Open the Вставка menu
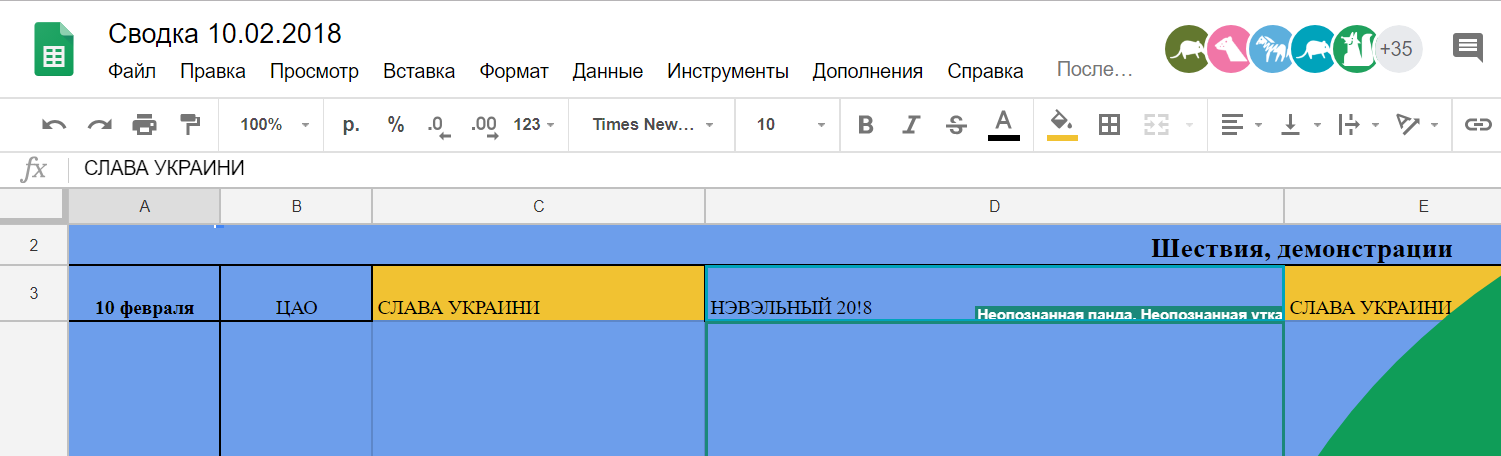 tap(419, 71)
